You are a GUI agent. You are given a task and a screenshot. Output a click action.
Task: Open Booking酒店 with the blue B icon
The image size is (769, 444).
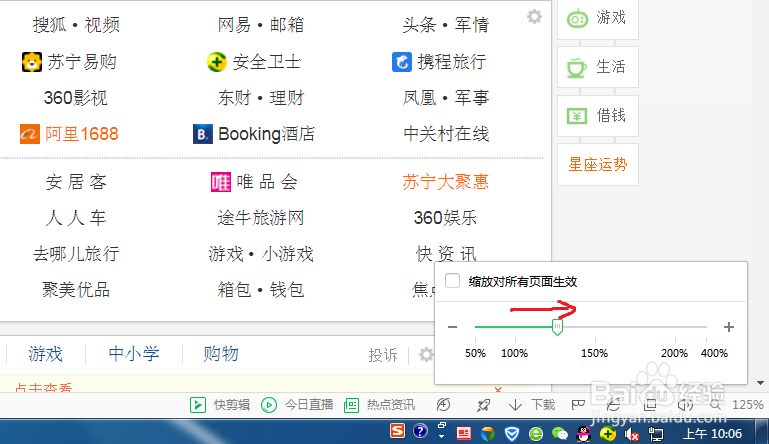254,134
